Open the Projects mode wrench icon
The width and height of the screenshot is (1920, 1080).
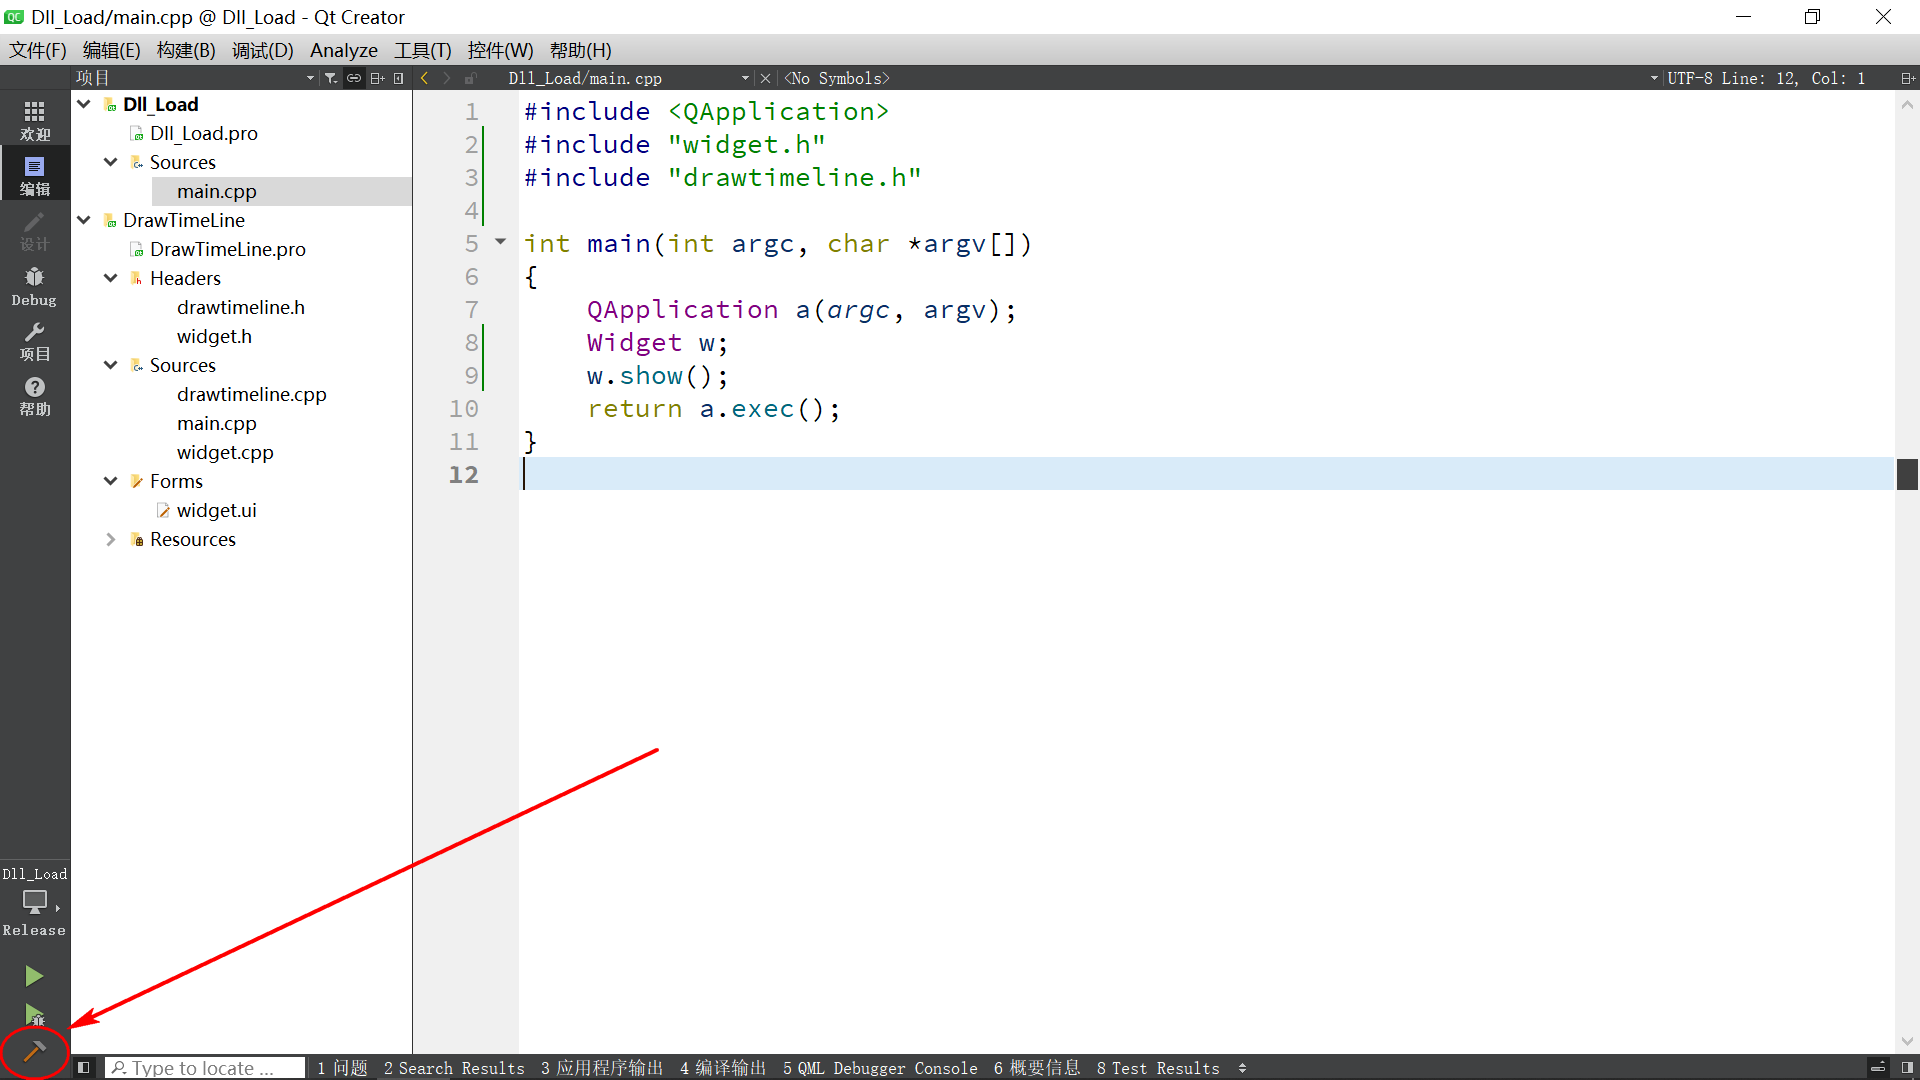click(x=34, y=341)
